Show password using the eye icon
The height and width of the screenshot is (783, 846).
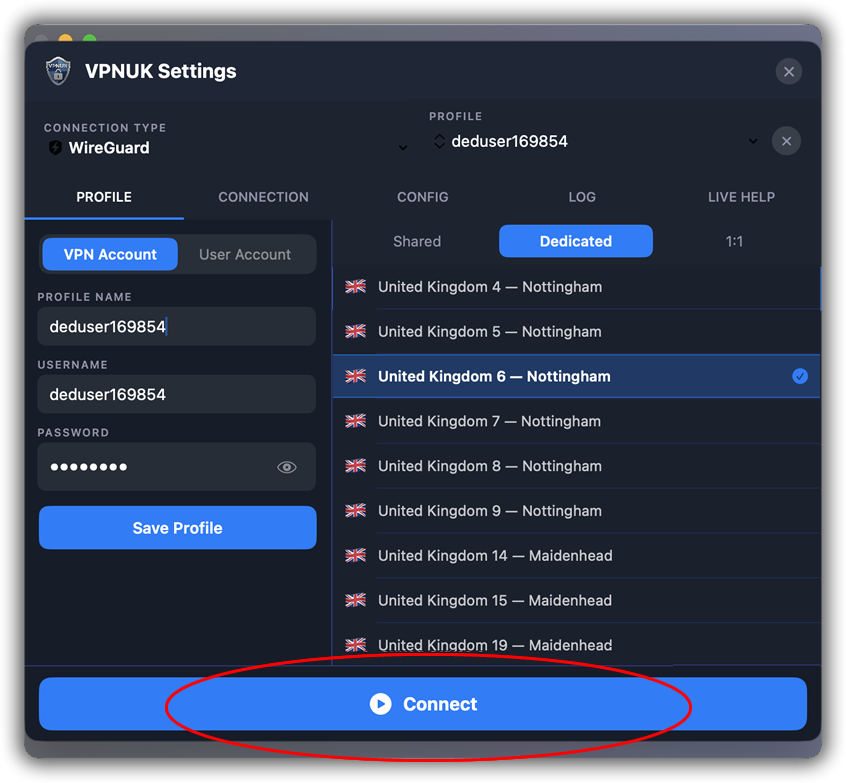286,467
